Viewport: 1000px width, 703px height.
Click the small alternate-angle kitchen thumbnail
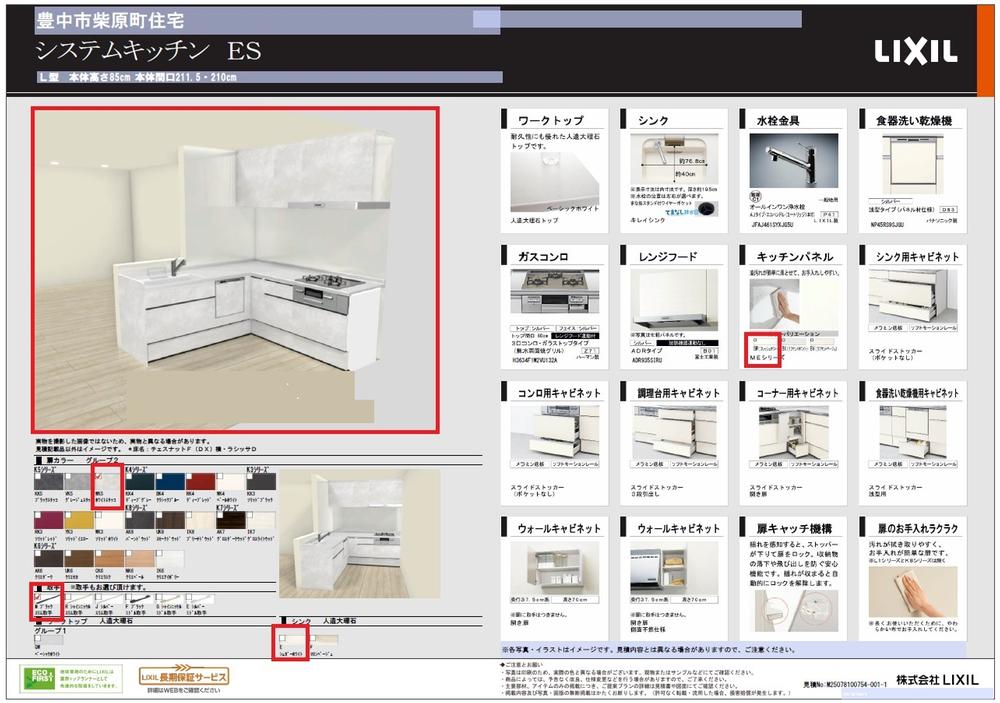click(x=359, y=533)
